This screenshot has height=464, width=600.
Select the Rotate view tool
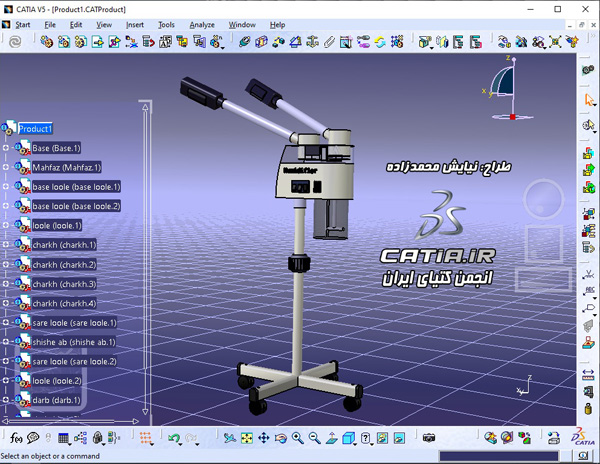pyautogui.click(x=281, y=438)
